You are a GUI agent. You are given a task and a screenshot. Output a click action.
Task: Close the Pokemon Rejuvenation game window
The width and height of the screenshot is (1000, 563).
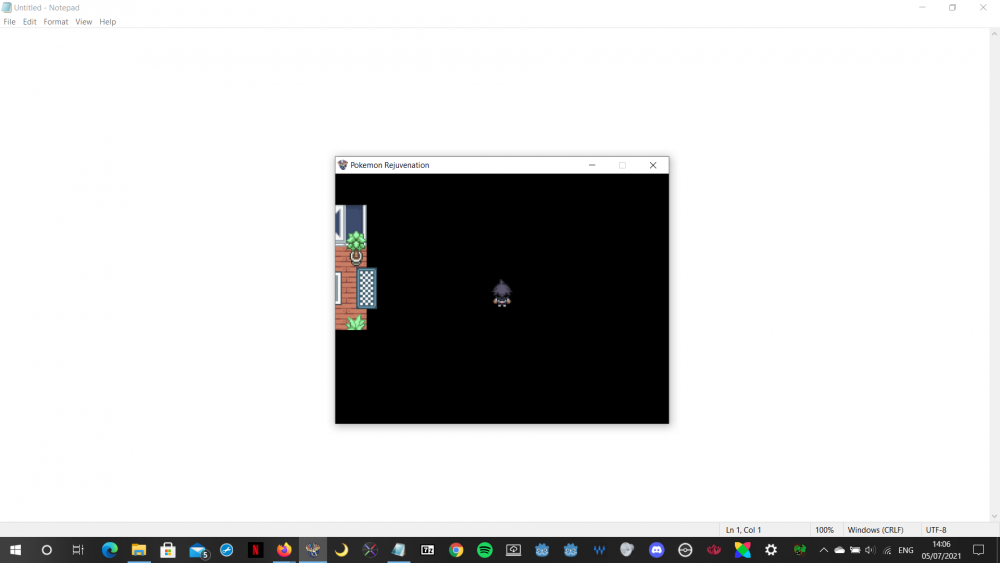(653, 165)
